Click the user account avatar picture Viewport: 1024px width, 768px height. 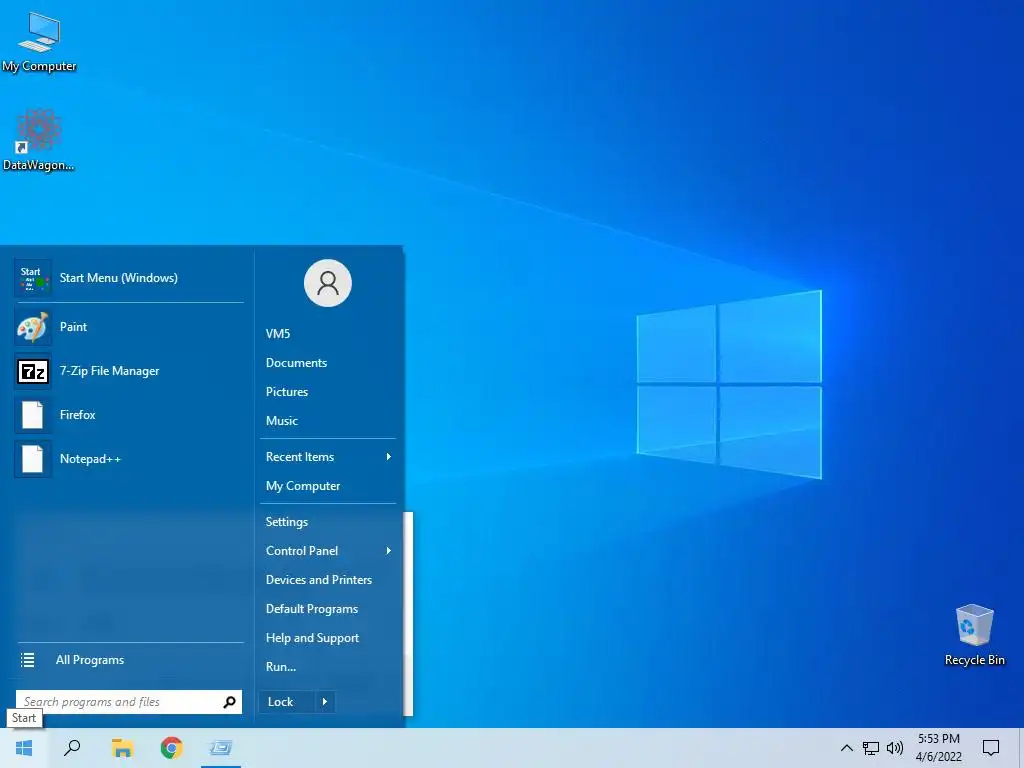(x=328, y=283)
